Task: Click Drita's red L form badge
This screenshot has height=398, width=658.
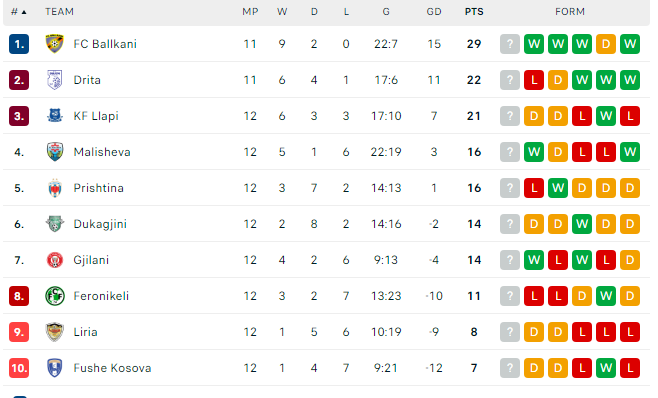Action: [x=534, y=80]
